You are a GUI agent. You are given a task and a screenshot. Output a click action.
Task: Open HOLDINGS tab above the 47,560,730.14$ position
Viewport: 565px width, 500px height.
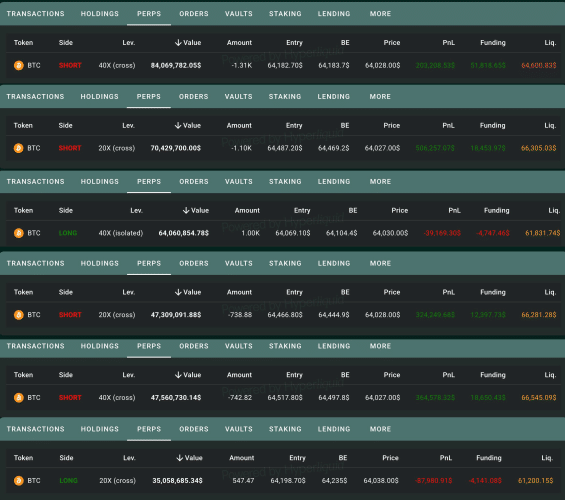(x=99, y=346)
